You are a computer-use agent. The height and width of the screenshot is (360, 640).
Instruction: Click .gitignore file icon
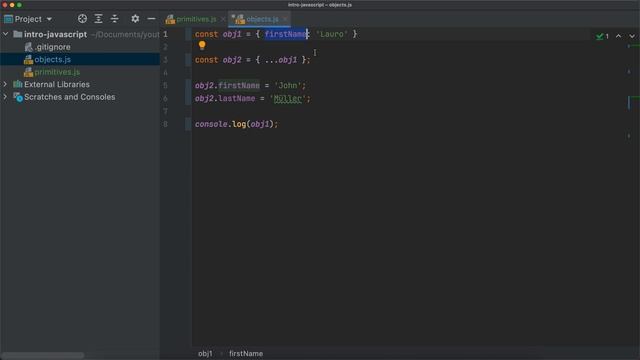pyautogui.click(x=28, y=47)
